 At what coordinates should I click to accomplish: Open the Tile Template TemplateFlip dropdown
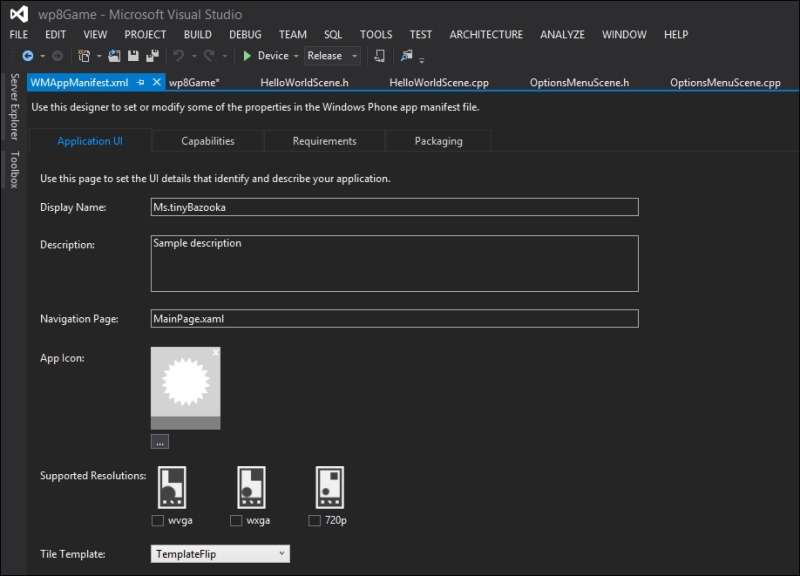click(x=220, y=554)
